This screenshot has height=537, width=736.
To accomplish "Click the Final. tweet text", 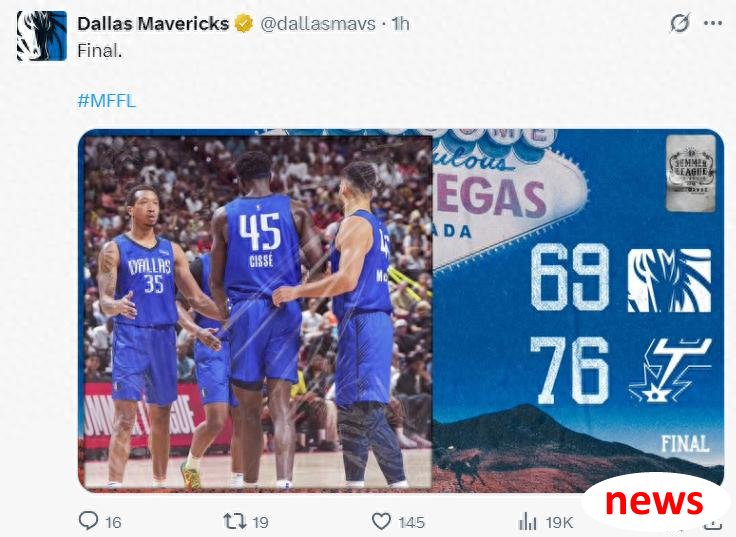I will (x=100, y=51).
